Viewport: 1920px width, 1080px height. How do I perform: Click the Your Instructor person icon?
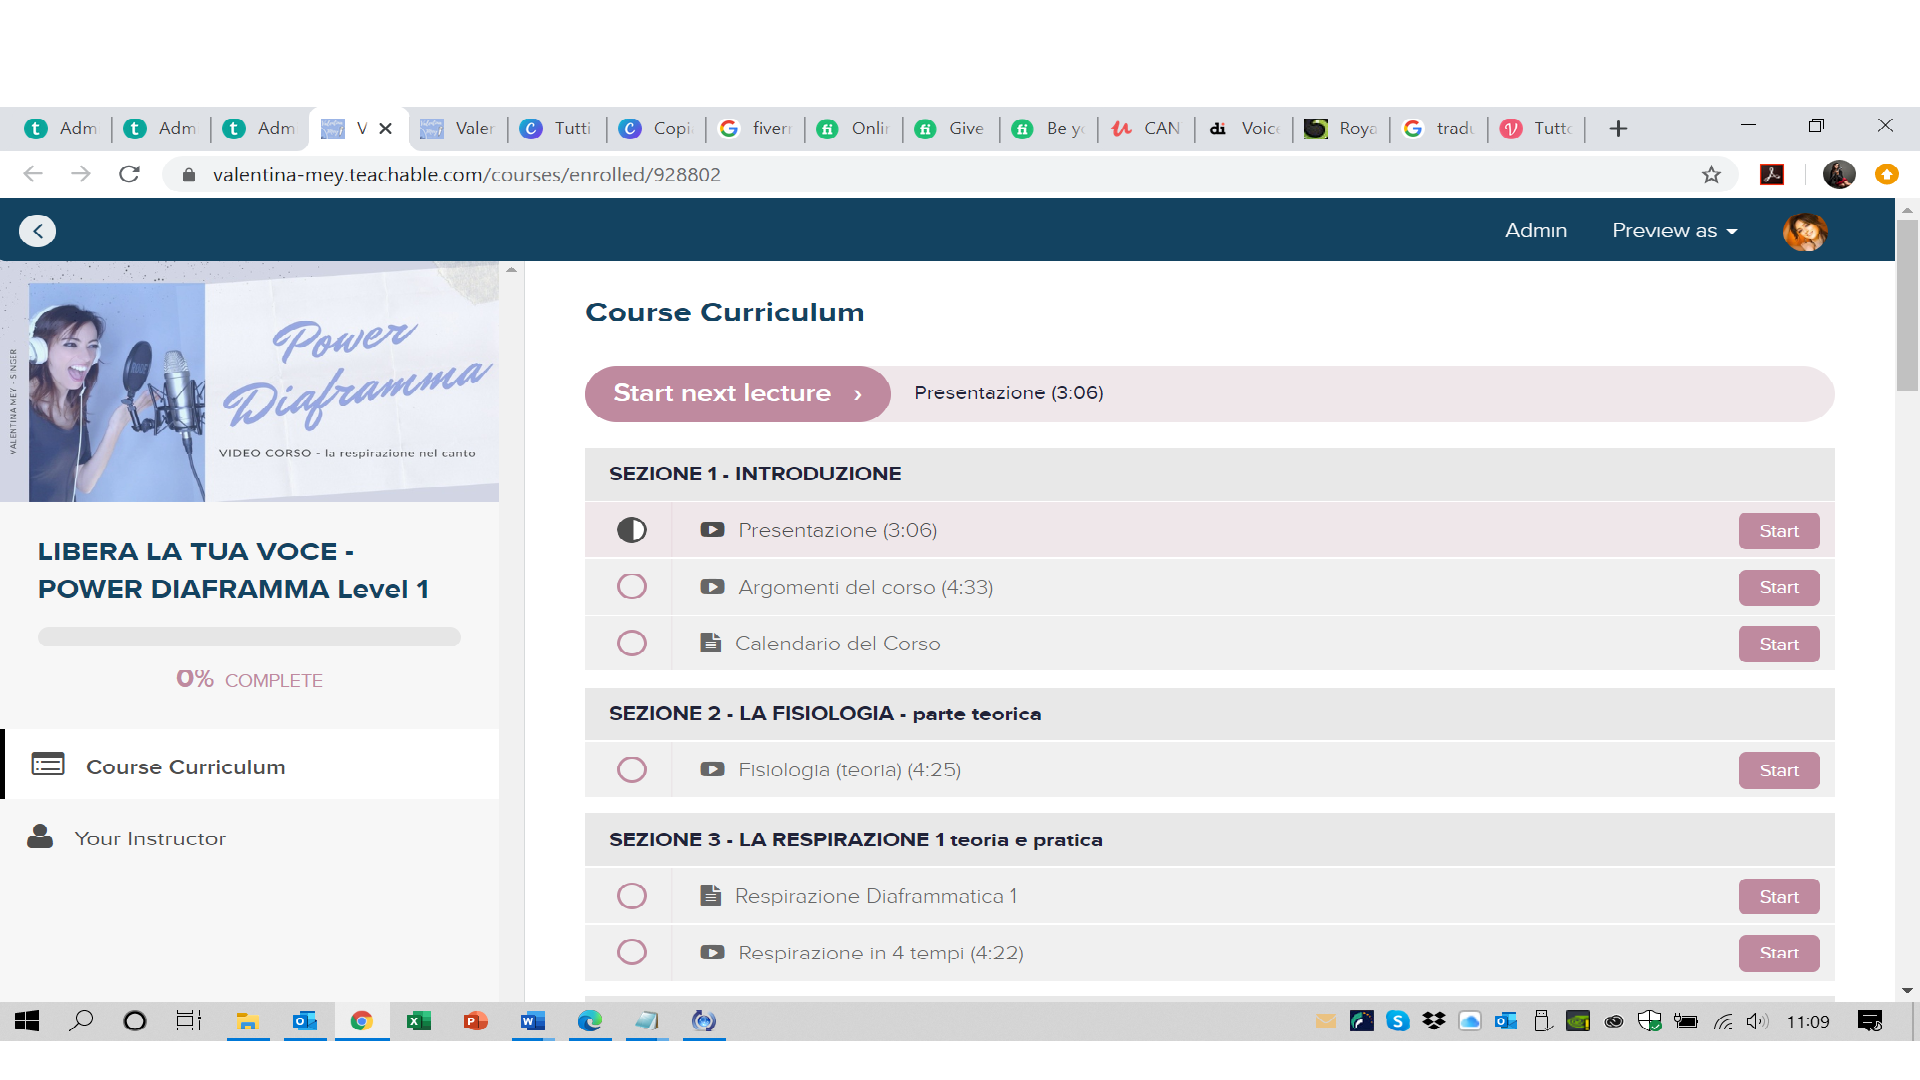pyautogui.click(x=40, y=837)
